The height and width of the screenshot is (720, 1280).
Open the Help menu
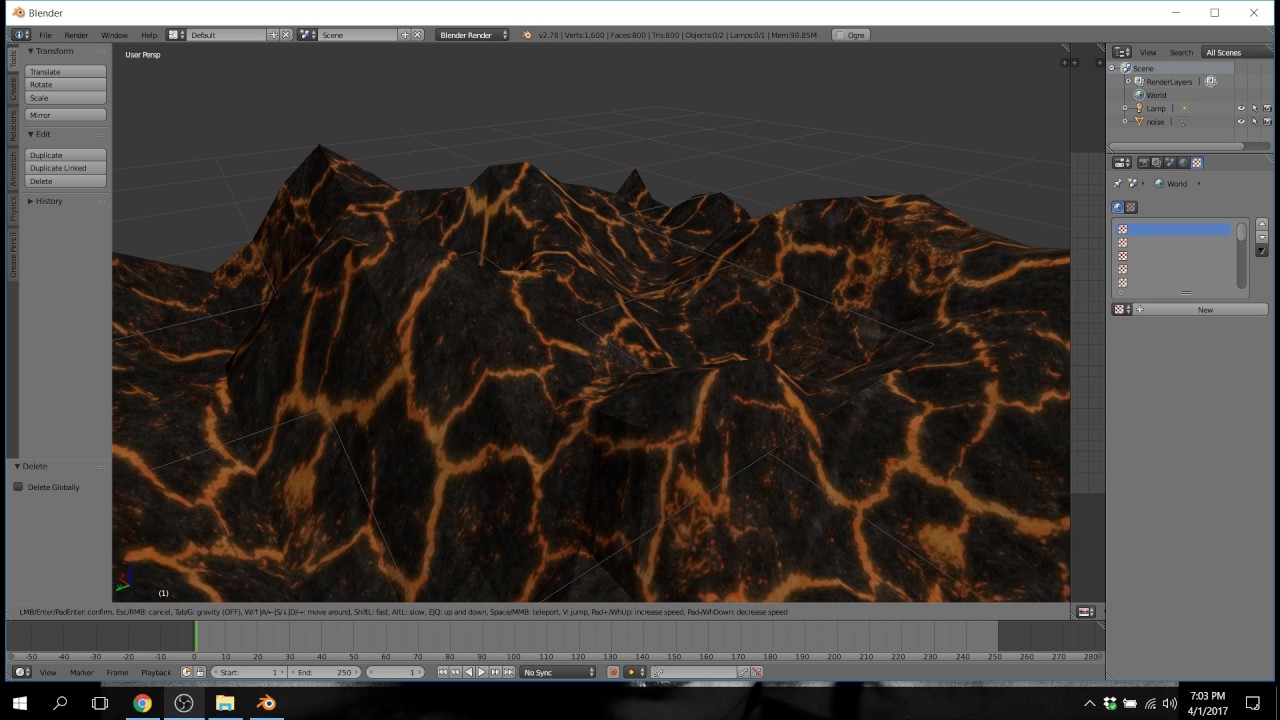click(149, 35)
